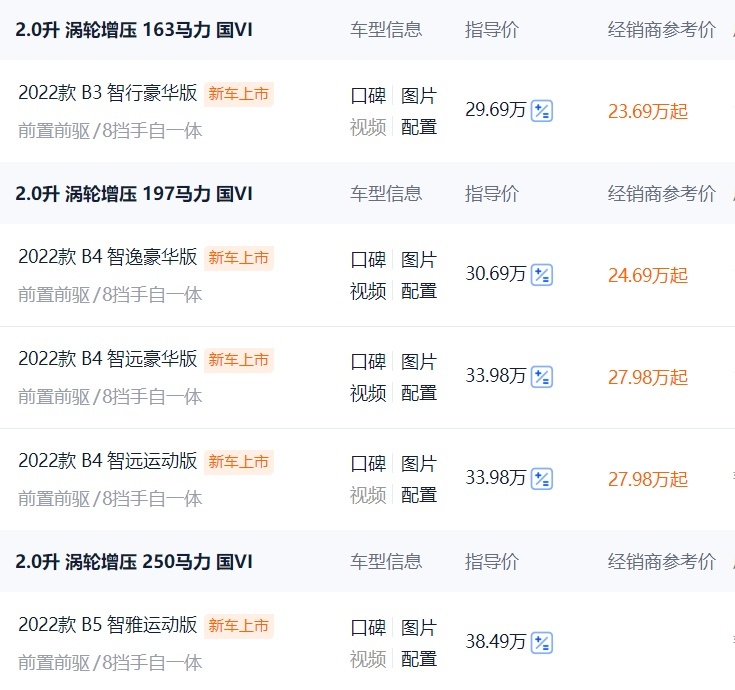Click dealer price 27.98万起 for 智远运动版

coord(648,480)
